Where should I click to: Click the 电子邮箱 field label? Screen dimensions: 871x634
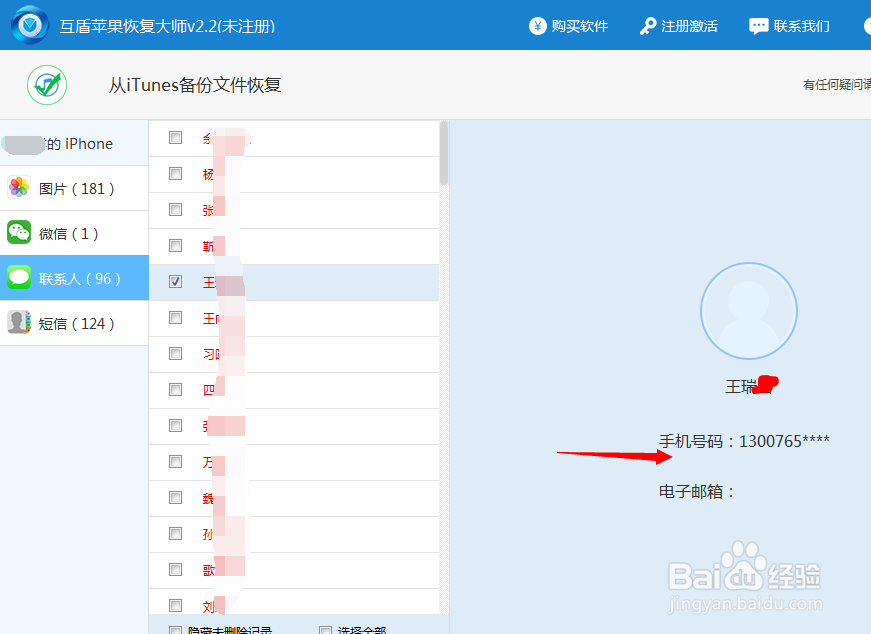(697, 491)
